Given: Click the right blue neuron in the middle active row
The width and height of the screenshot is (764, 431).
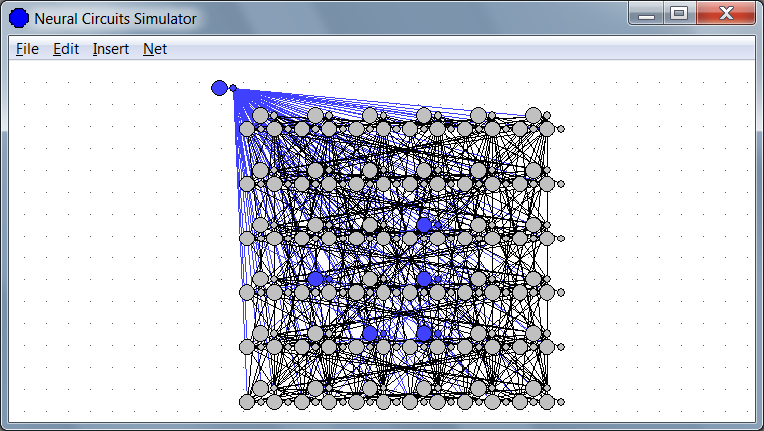Looking at the screenshot, I should [424, 278].
